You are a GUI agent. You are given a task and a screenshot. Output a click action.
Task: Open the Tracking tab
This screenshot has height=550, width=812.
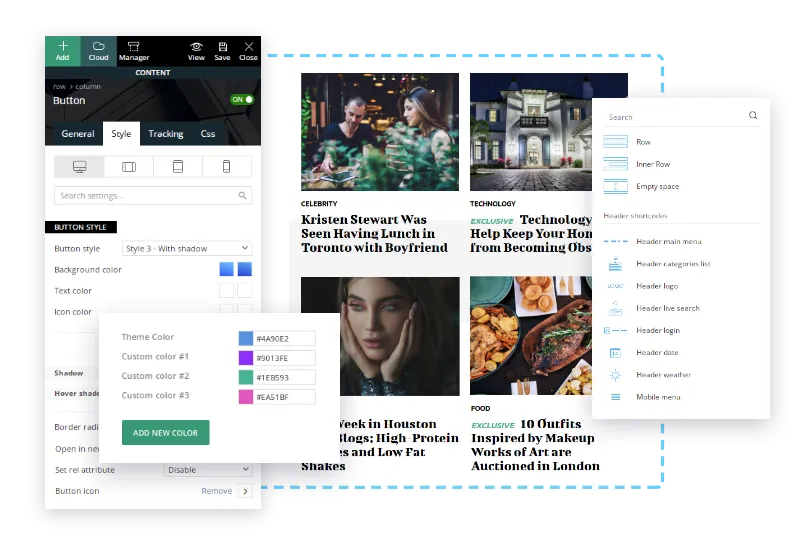(166, 134)
